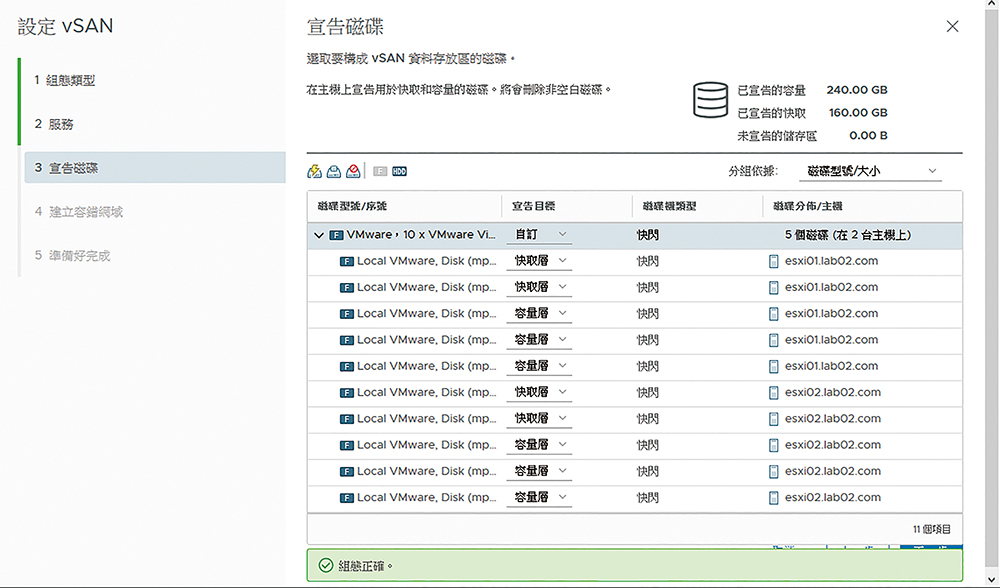
Task: Open second 快取層 dropdown for esxi02.lab02.com
Action: [x=539, y=418]
